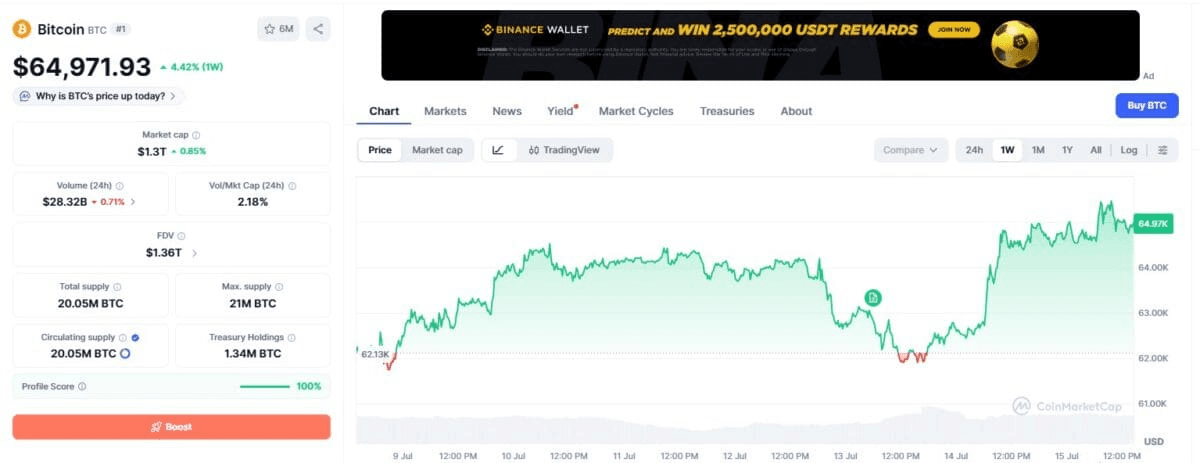Click the share icon next to 6M
The height and width of the screenshot is (463, 1200).
[x=317, y=29]
